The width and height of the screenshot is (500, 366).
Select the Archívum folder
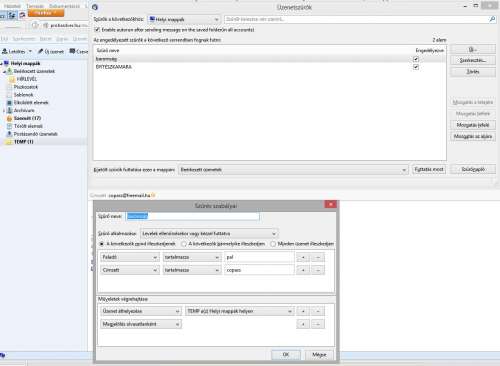coord(24,110)
